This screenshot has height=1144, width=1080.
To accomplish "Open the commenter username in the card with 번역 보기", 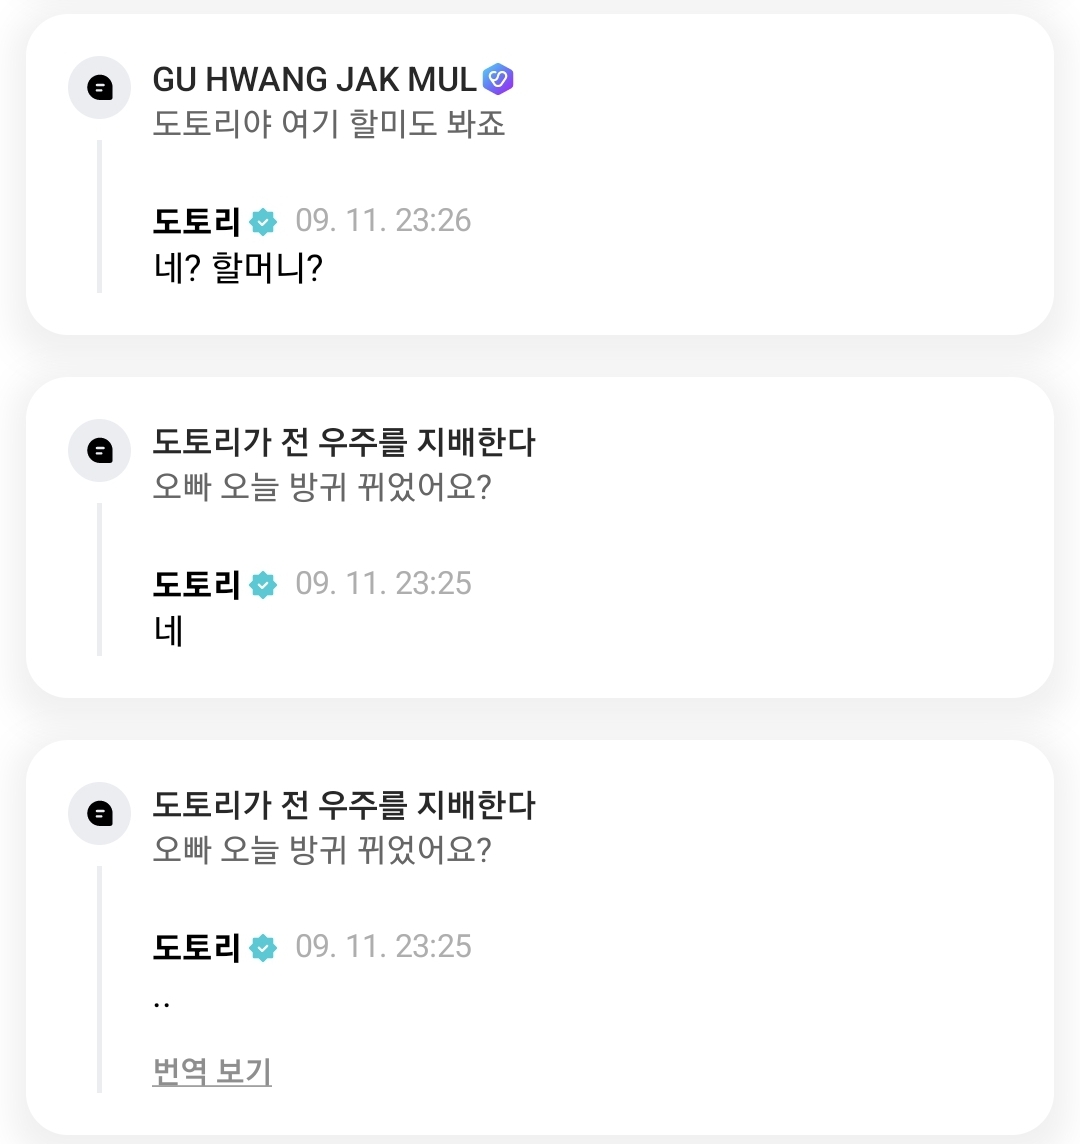I will coord(344,805).
